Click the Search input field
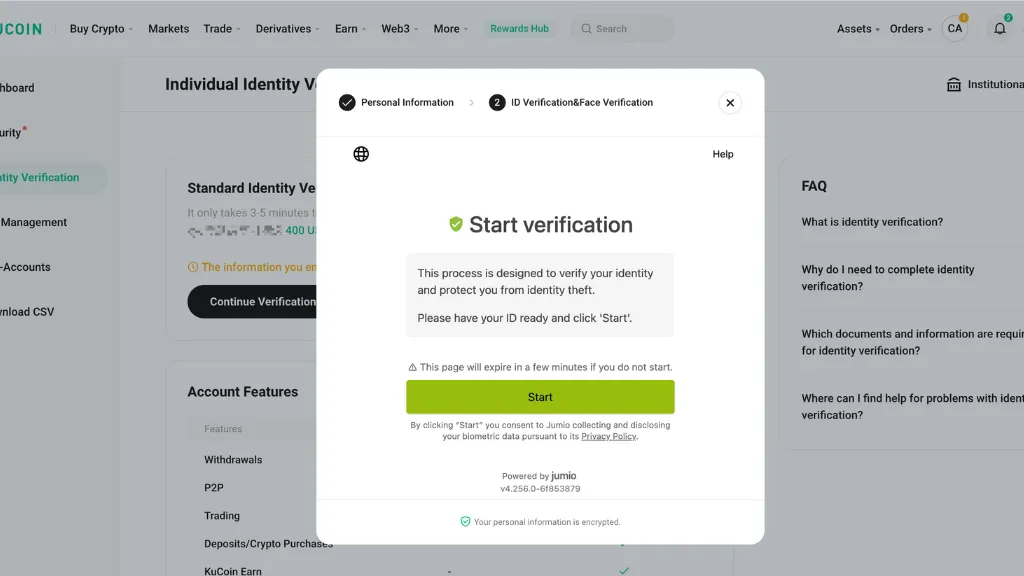This screenshot has height=576, width=1024. (622, 29)
